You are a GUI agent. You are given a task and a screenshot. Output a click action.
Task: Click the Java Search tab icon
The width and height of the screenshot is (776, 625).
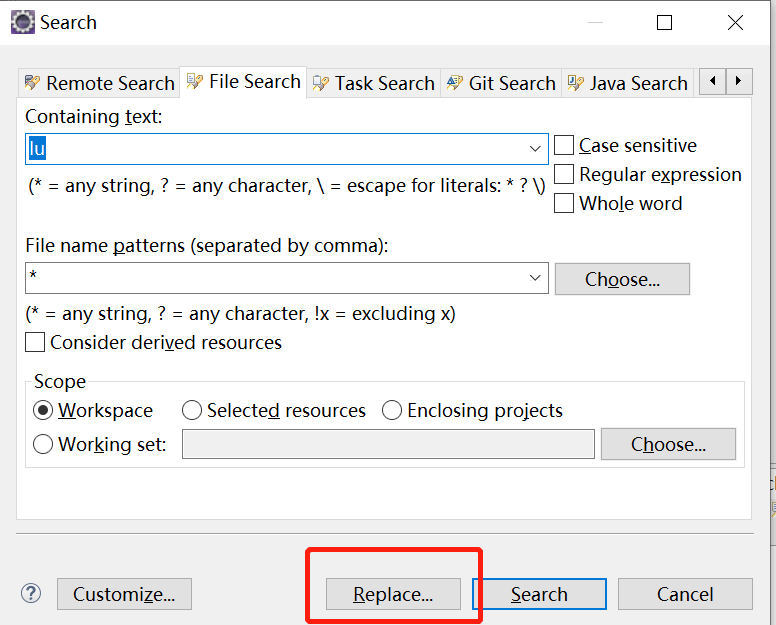(x=576, y=83)
